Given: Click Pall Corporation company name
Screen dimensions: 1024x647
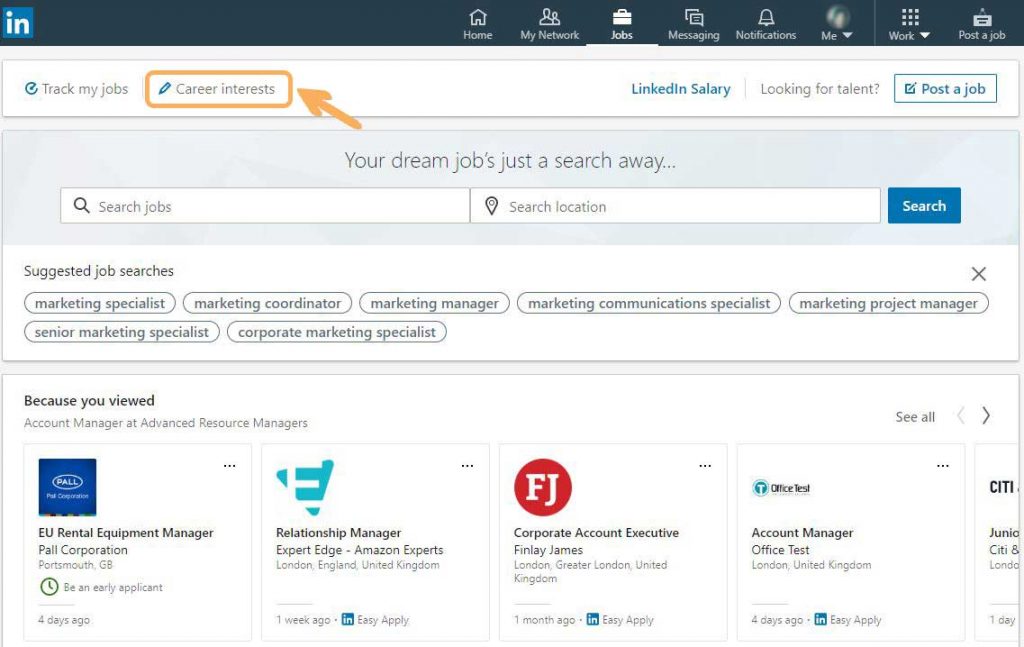Looking at the screenshot, I should [x=83, y=550].
